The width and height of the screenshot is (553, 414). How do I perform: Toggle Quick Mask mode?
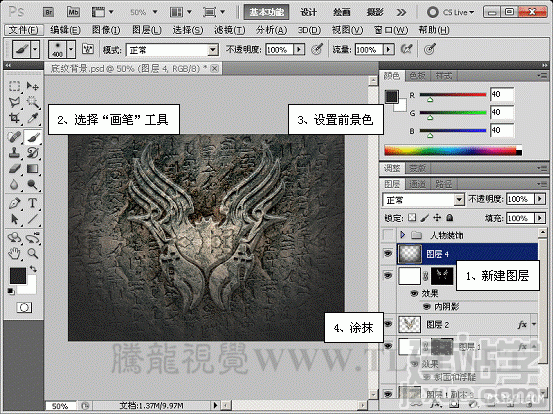click(24, 308)
